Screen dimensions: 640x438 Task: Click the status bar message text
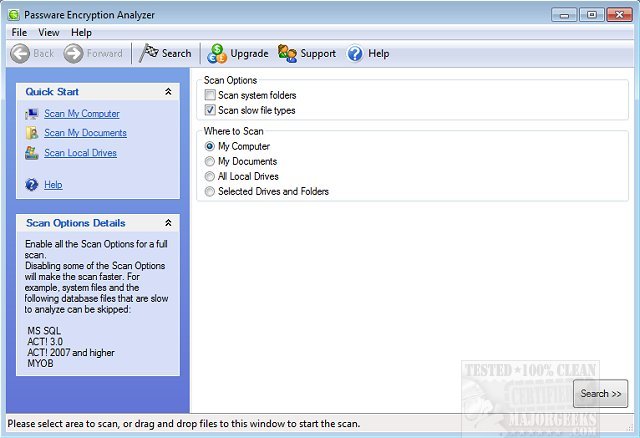184,424
